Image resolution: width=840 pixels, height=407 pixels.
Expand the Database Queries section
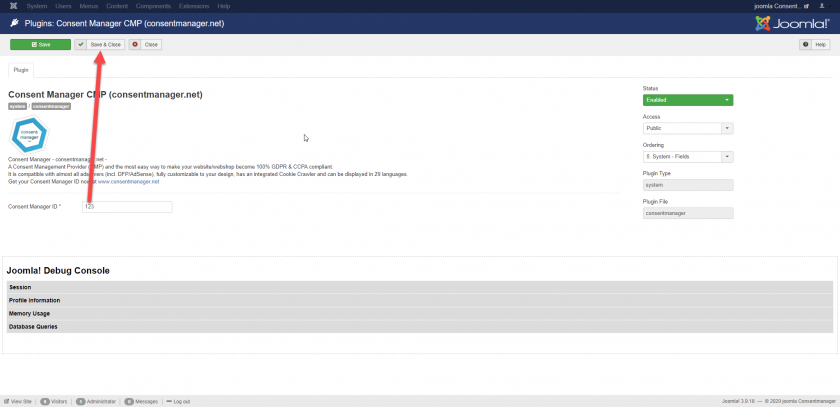pyautogui.click(x=420, y=326)
